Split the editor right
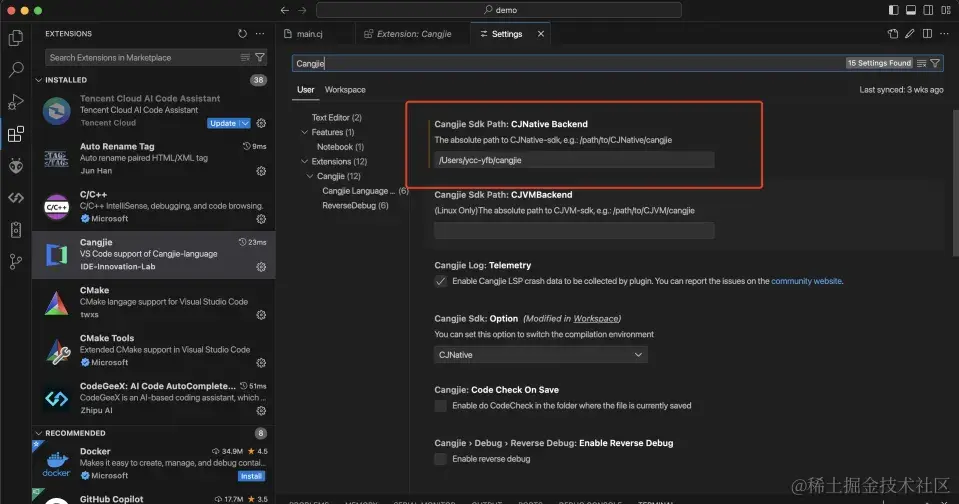Screen dimensions: 959x504 click(927, 34)
